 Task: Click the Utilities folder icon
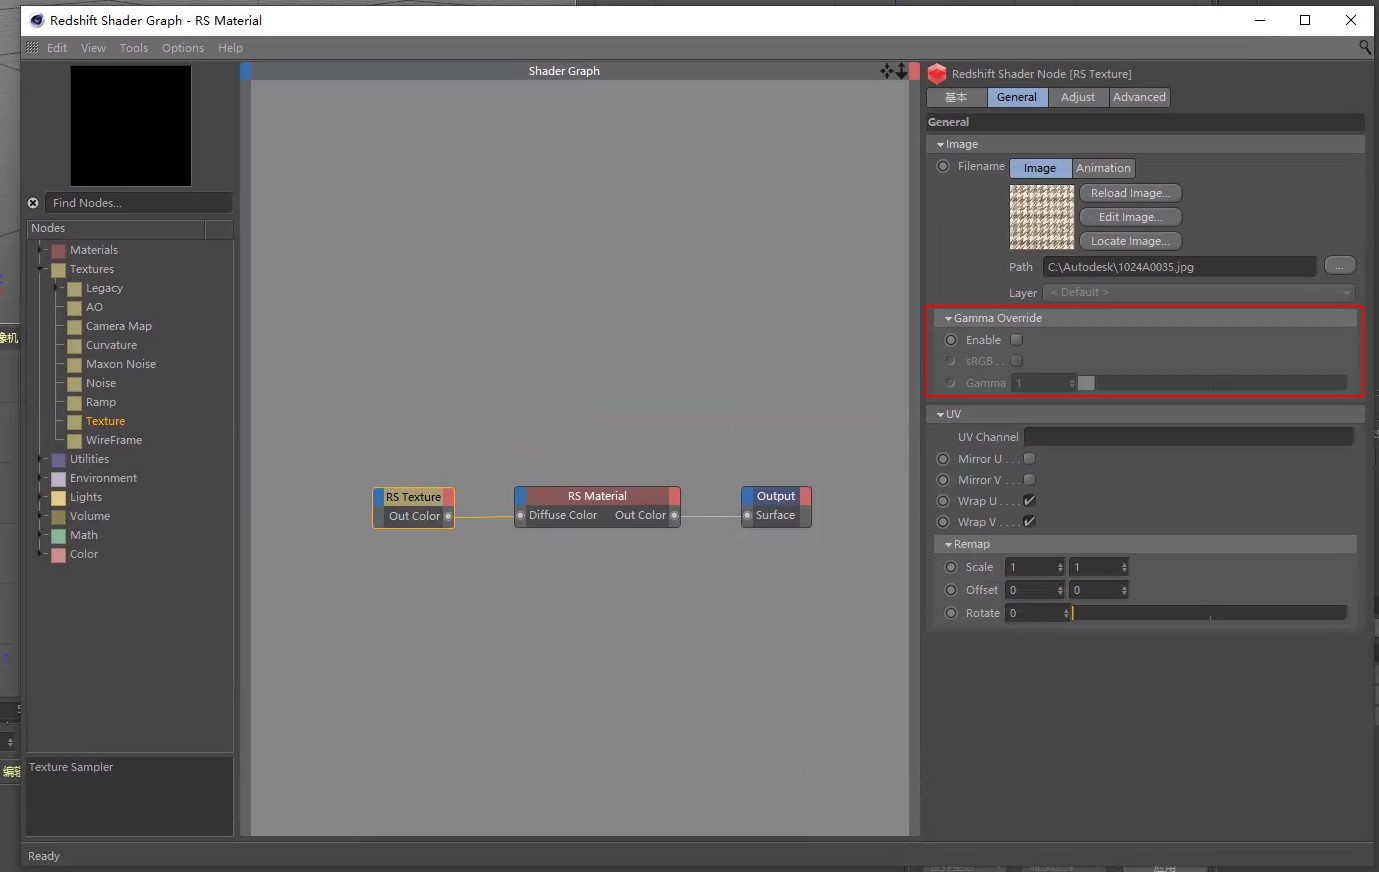click(x=59, y=460)
